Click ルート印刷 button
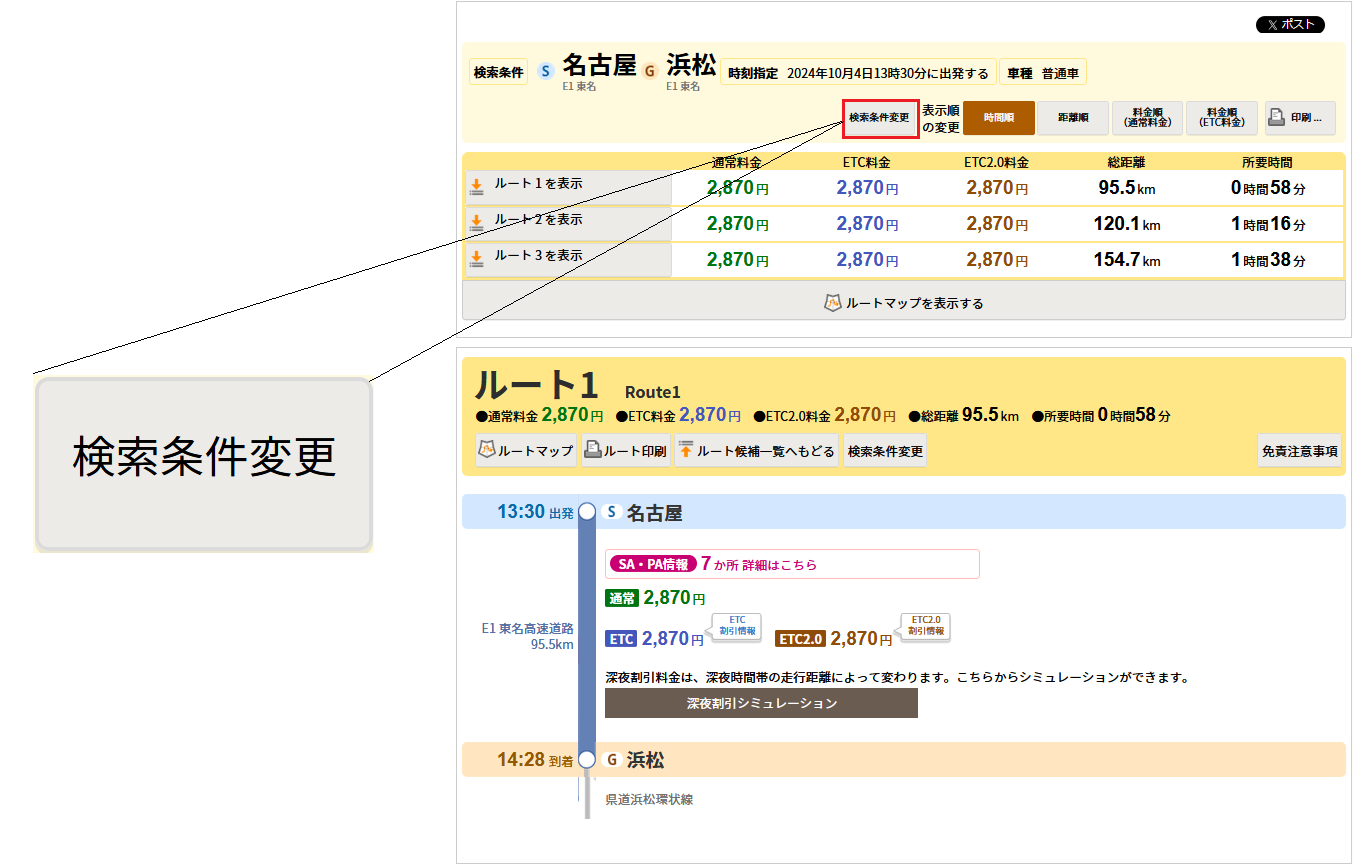Image resolution: width=1354 pixels, height=864 pixels. [626, 451]
